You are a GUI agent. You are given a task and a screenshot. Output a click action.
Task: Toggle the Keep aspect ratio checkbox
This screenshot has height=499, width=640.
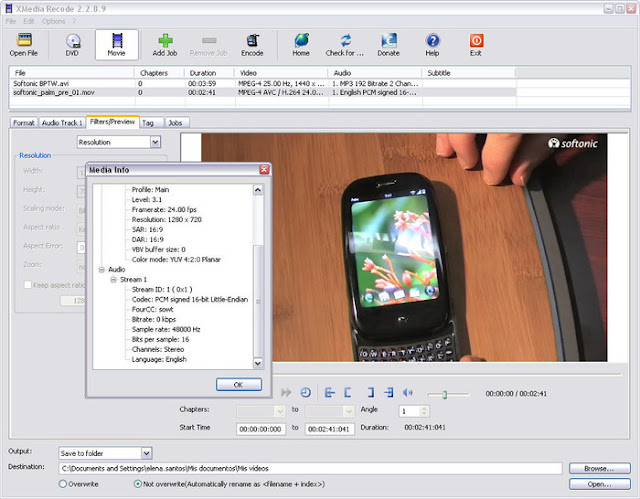[x=28, y=285]
